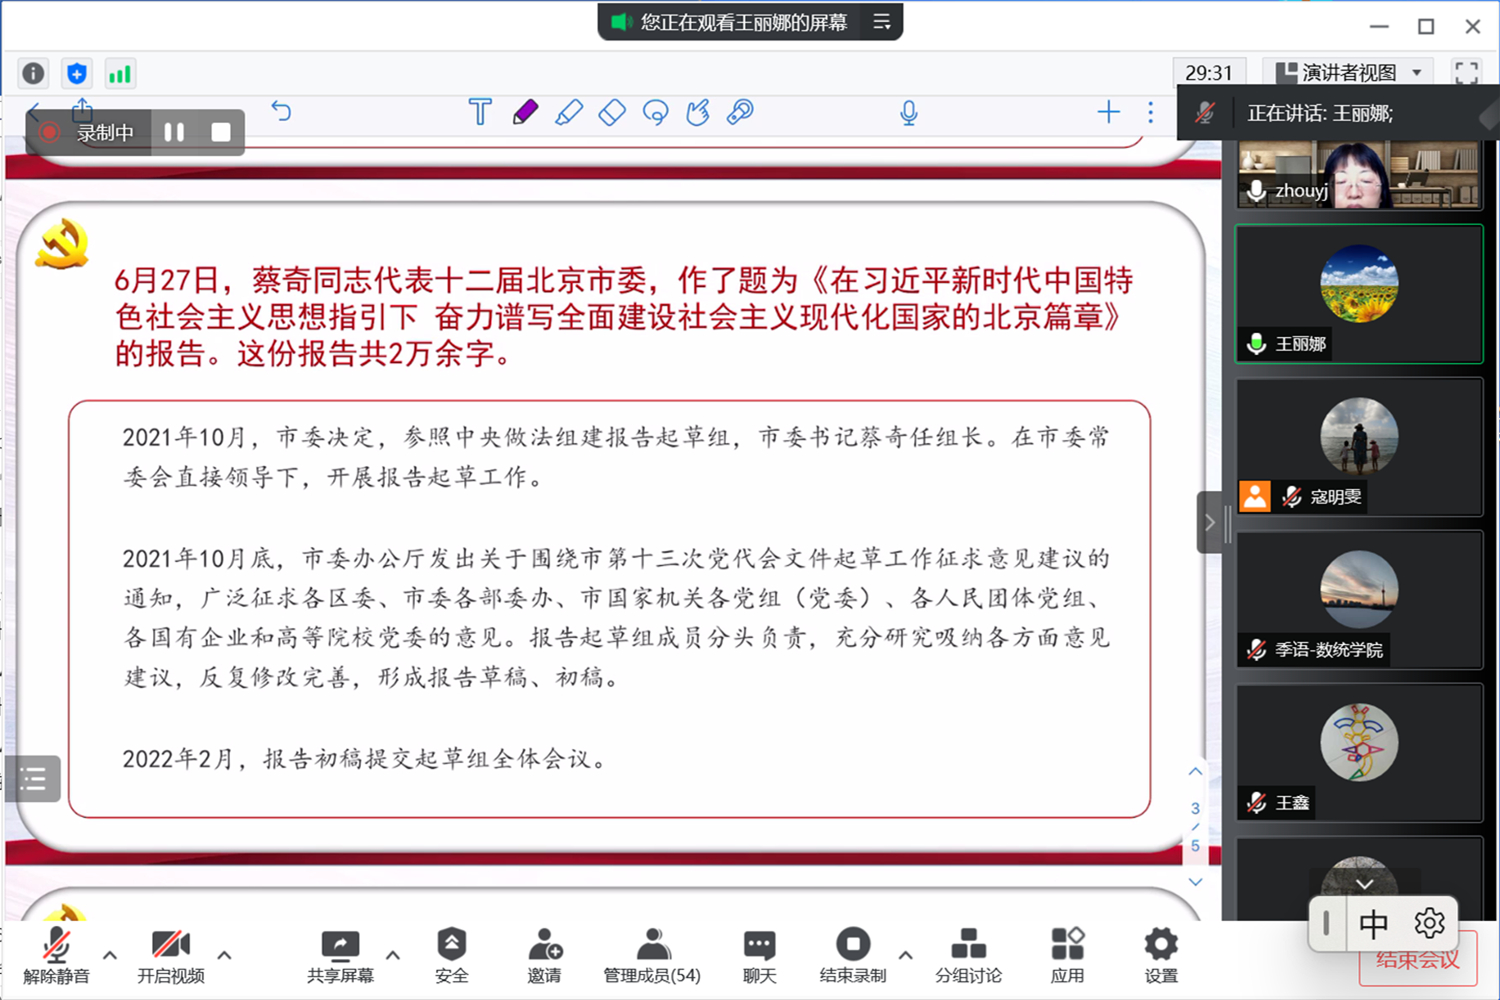1500x1000 pixels.
Task: Open 管理成员(54) participants list
Action: coord(652,955)
